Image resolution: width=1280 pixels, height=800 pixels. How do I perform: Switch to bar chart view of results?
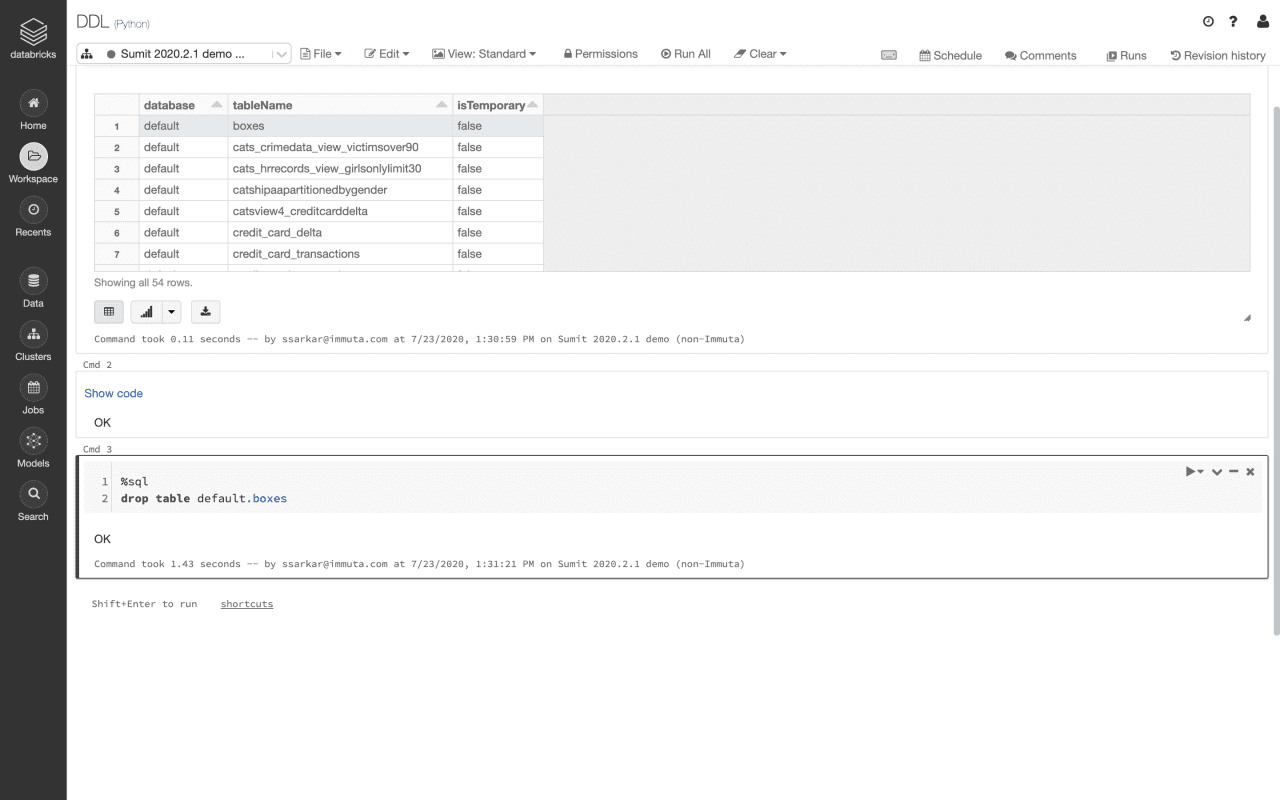(146, 312)
